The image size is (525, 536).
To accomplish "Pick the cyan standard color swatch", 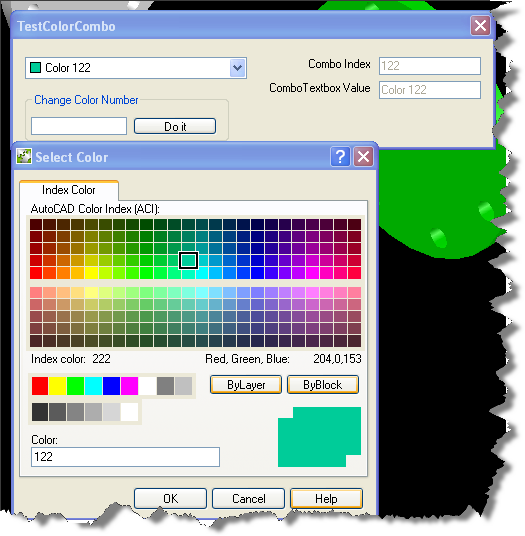I will click(x=94, y=386).
